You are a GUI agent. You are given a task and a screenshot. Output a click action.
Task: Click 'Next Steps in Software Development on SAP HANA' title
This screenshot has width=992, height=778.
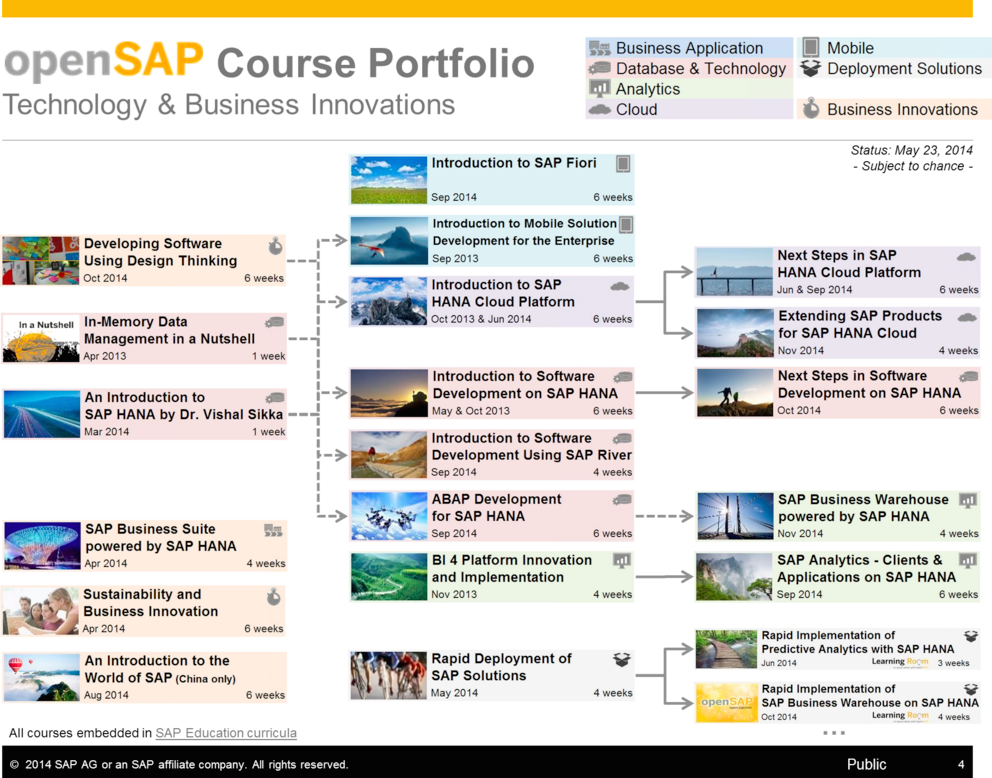pyautogui.click(x=869, y=385)
